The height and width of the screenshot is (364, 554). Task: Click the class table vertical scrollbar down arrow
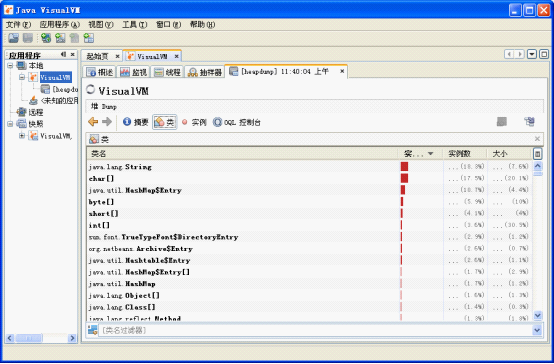537,315
